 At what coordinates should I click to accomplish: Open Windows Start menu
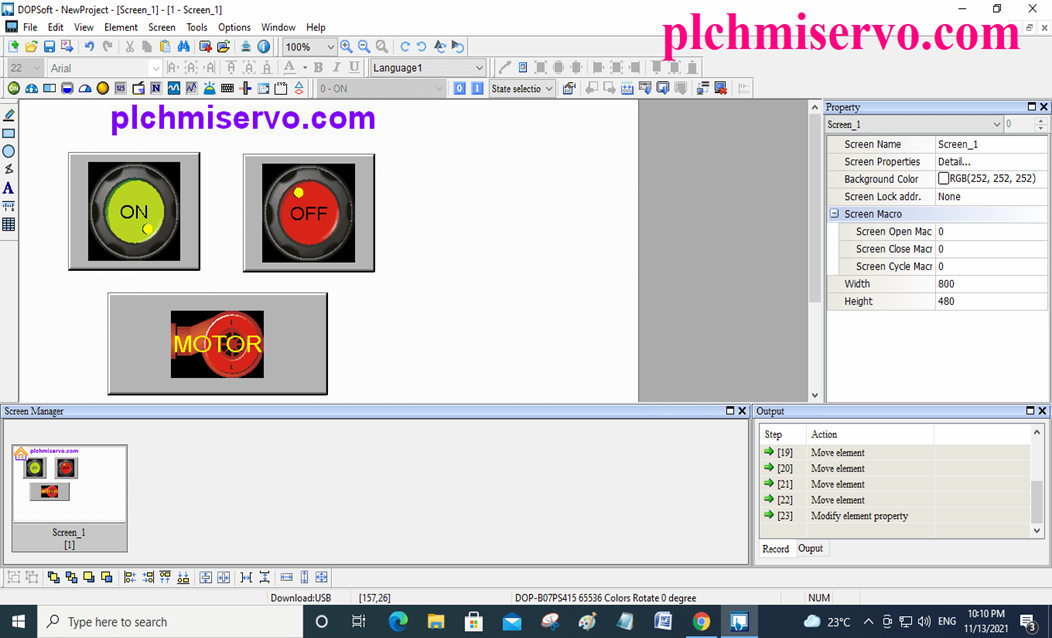18,621
